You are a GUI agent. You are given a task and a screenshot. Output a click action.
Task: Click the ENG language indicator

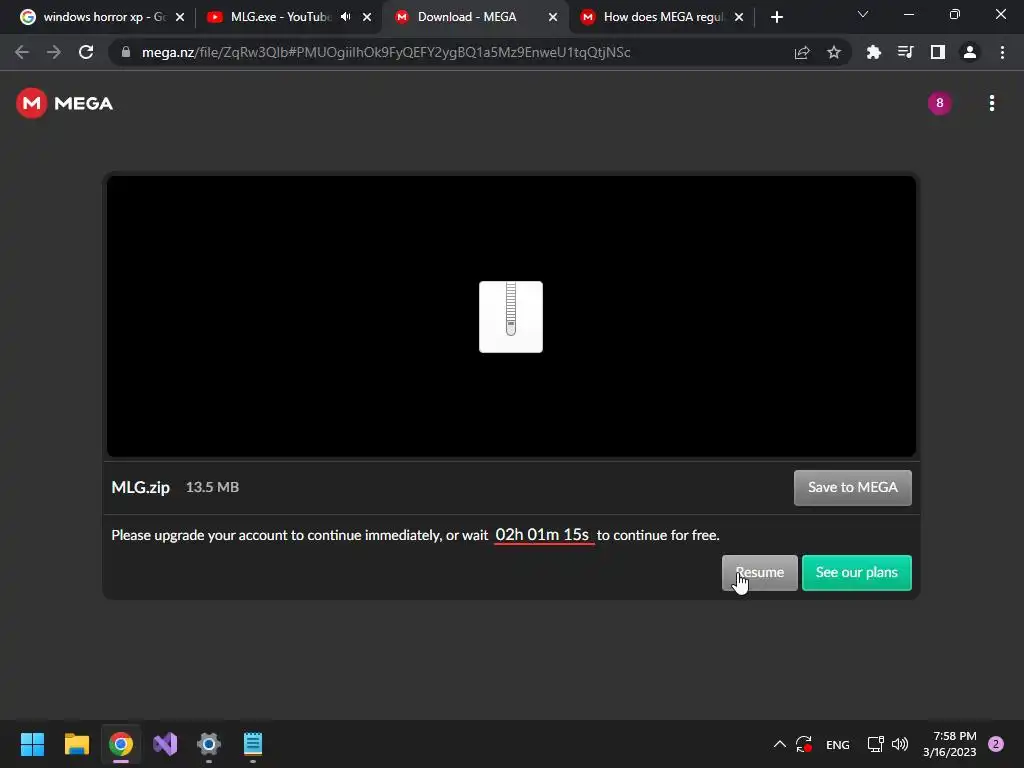pyautogui.click(x=837, y=744)
